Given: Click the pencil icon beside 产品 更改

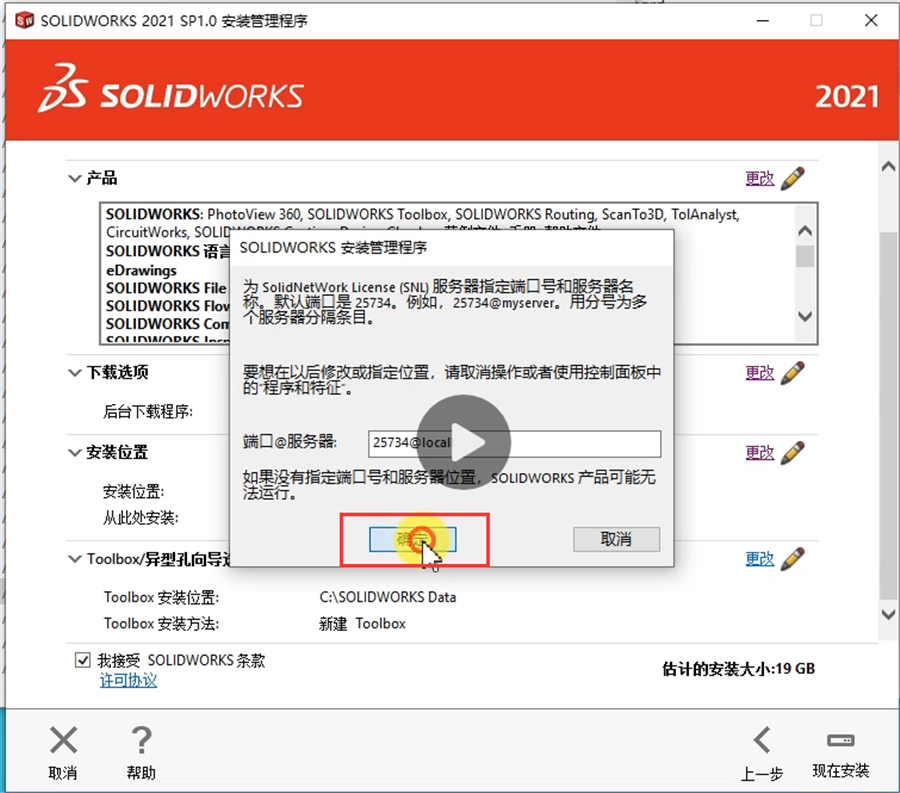Looking at the screenshot, I should coord(793,178).
